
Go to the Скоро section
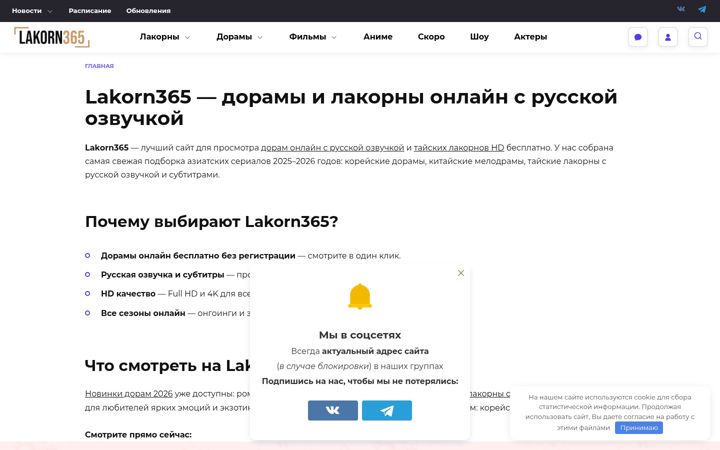[431, 37]
